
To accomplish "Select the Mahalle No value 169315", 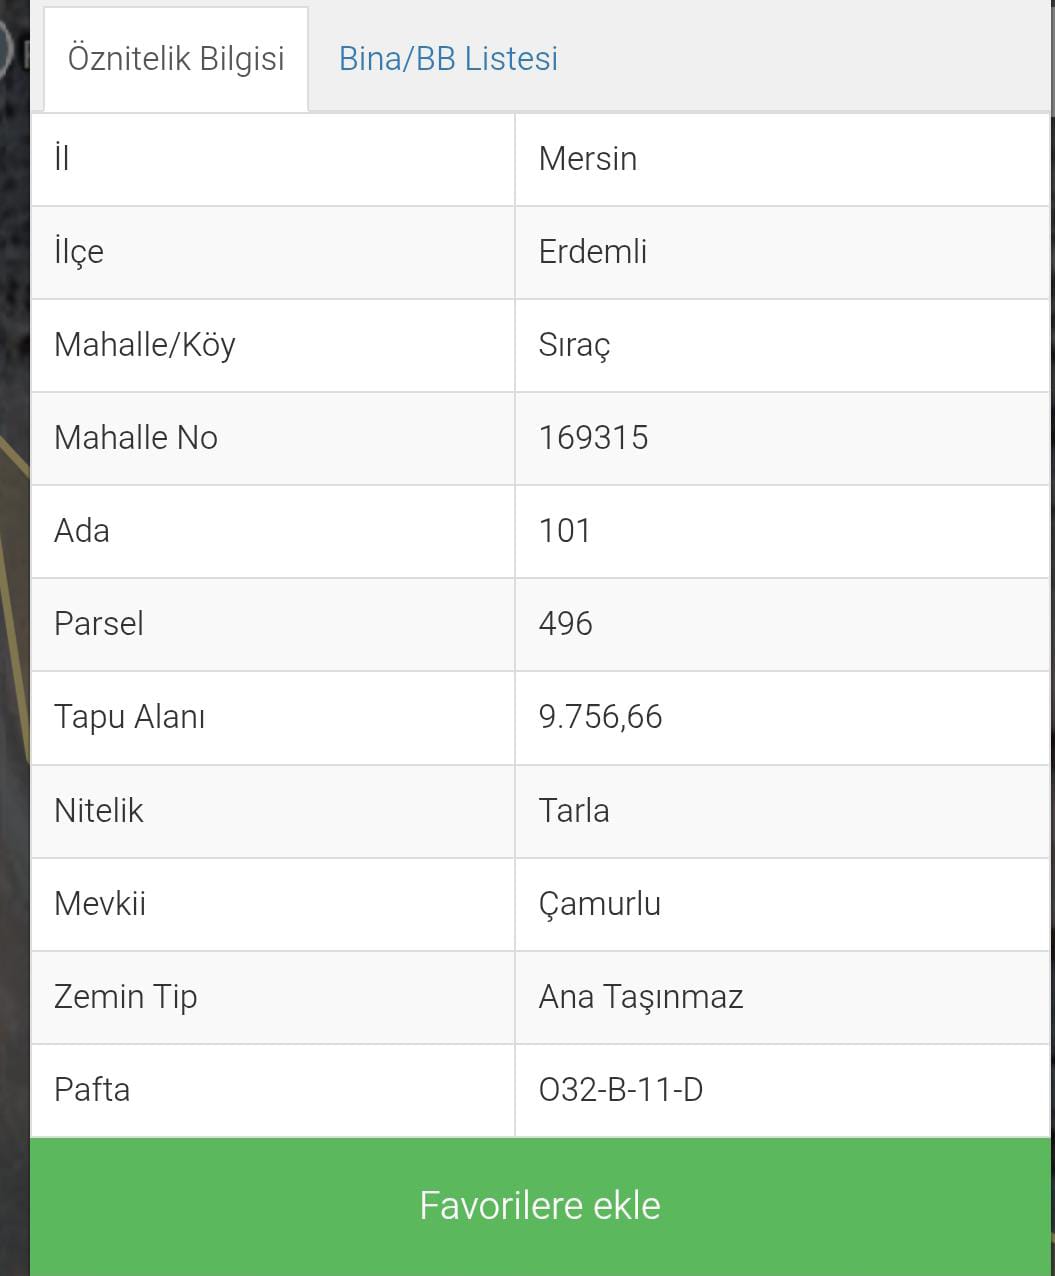I will tap(782, 438).
